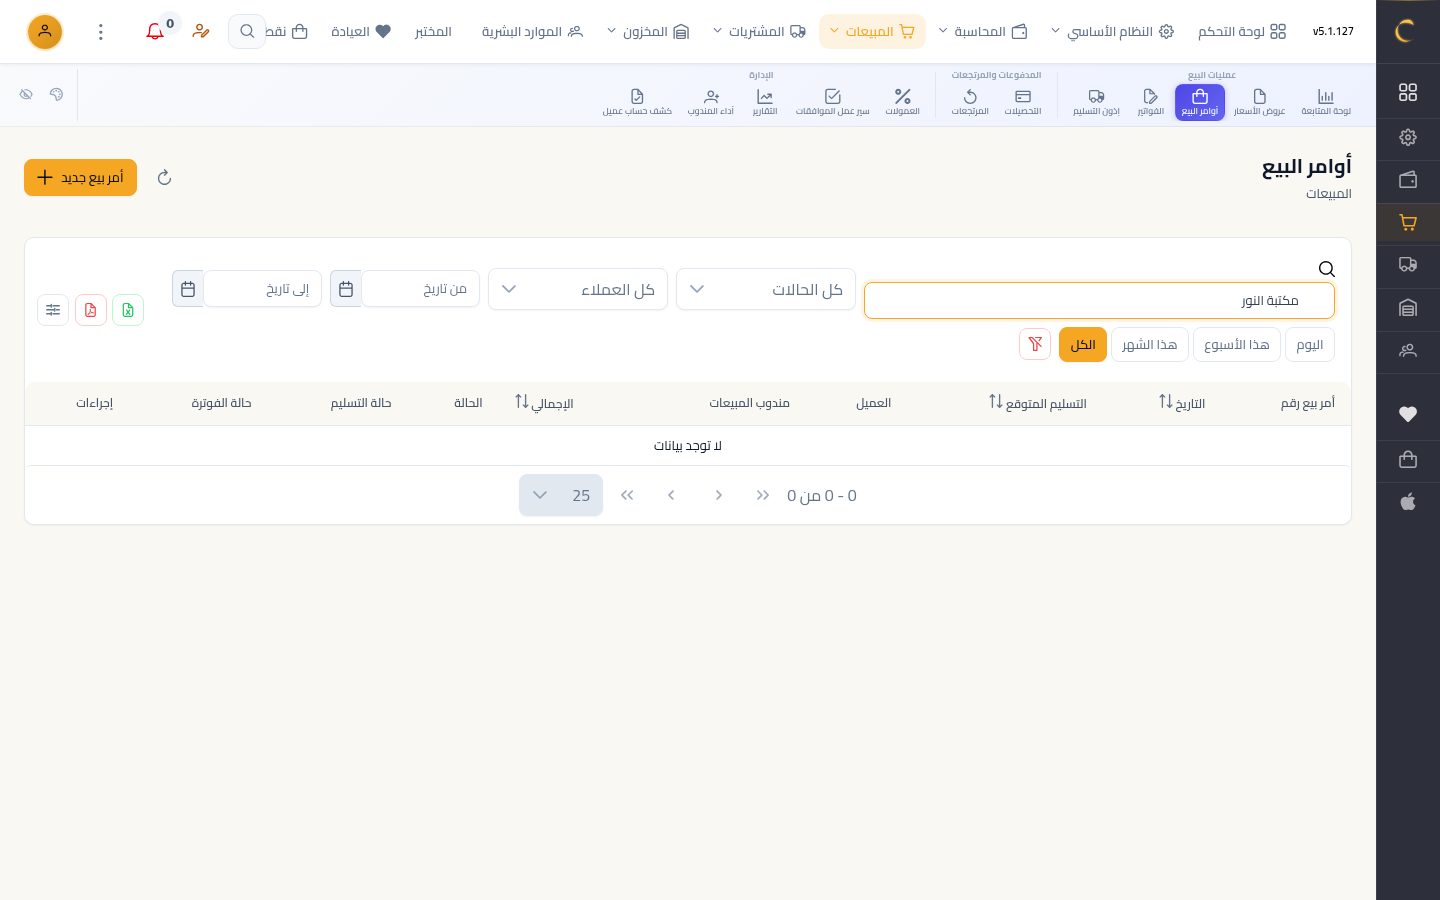Expand the المخزون inventory menu
Image resolution: width=1440 pixels, height=900 pixels.
(649, 32)
